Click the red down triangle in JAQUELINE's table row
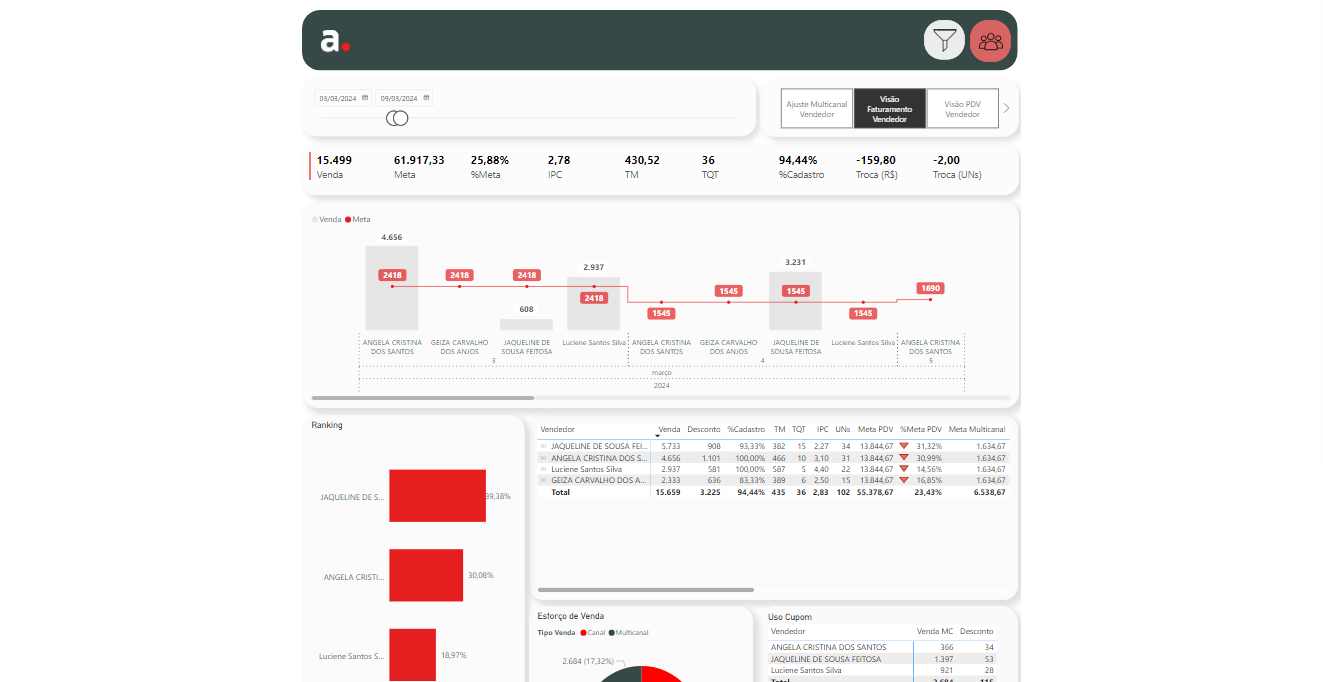This screenshot has width=1323, height=682. (904, 446)
